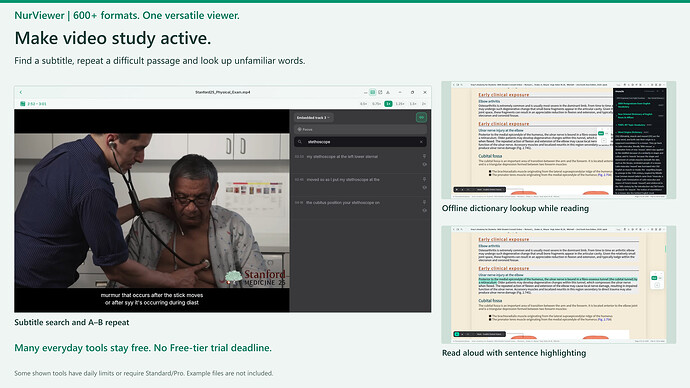Click the eye icon on the 'left lower sternal' row
The width and height of the screenshot is (690, 388).
424,165
